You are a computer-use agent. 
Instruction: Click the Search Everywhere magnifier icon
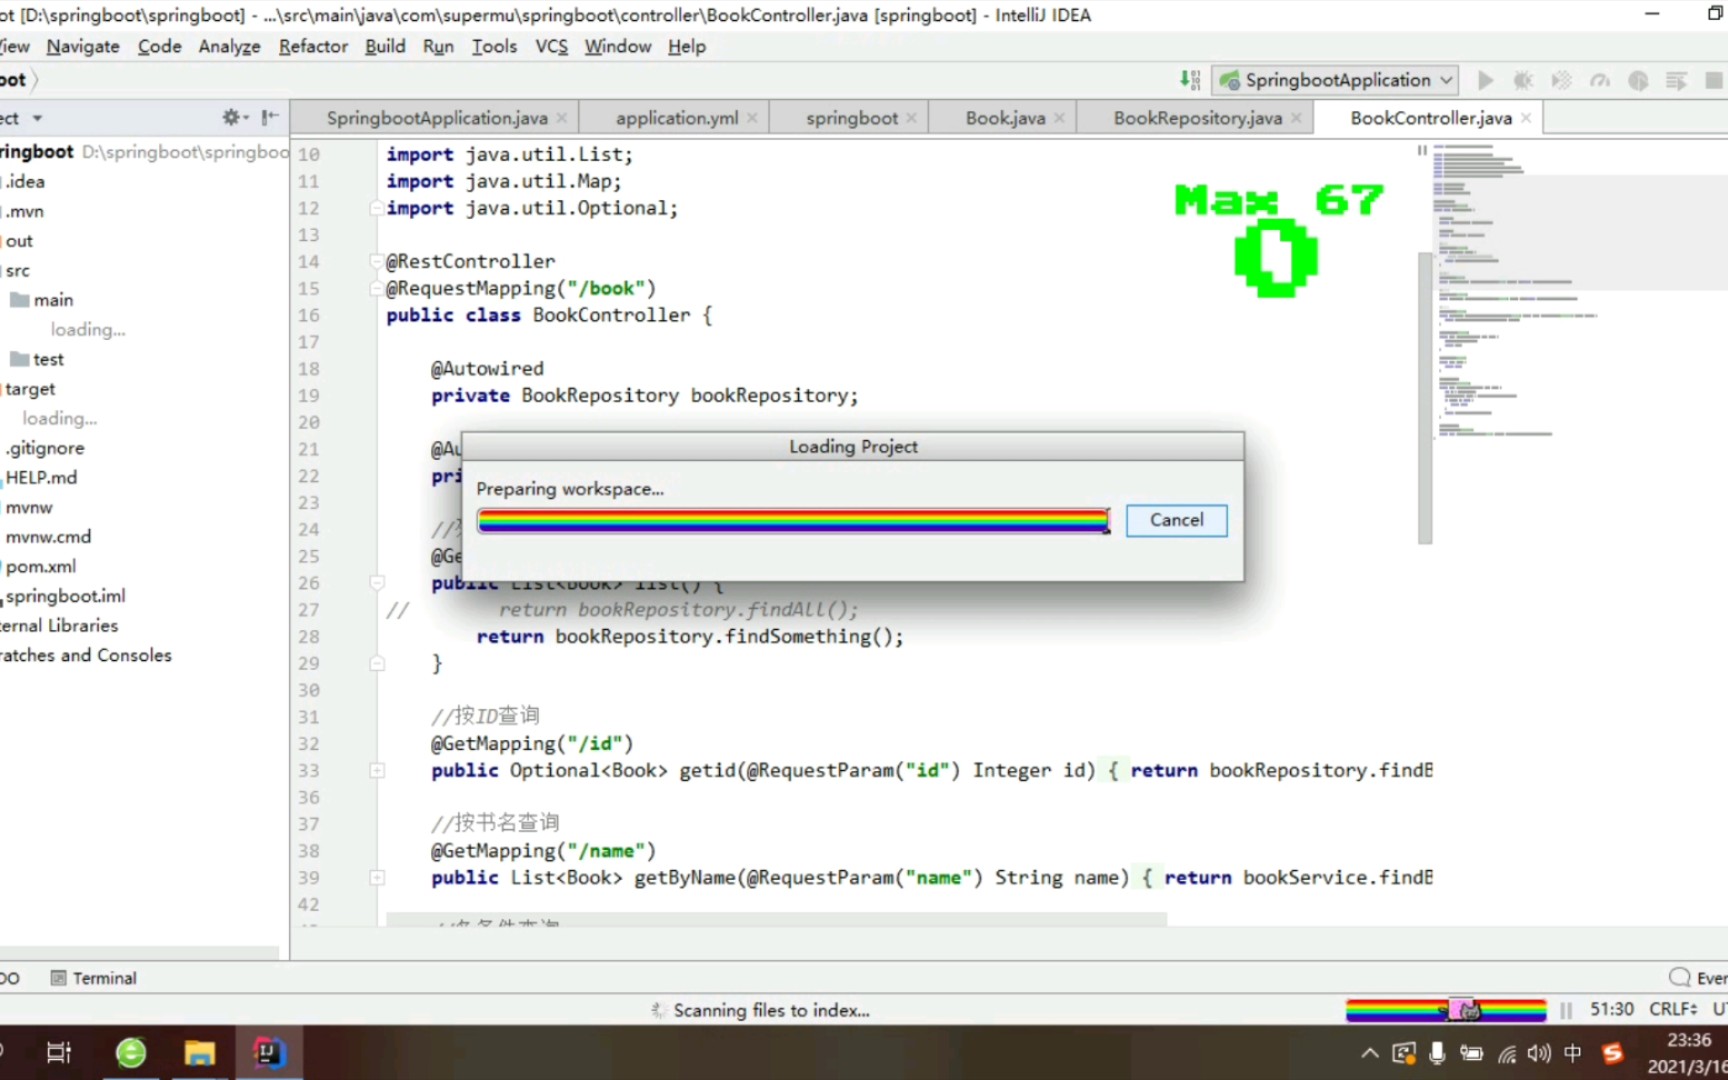click(1679, 977)
